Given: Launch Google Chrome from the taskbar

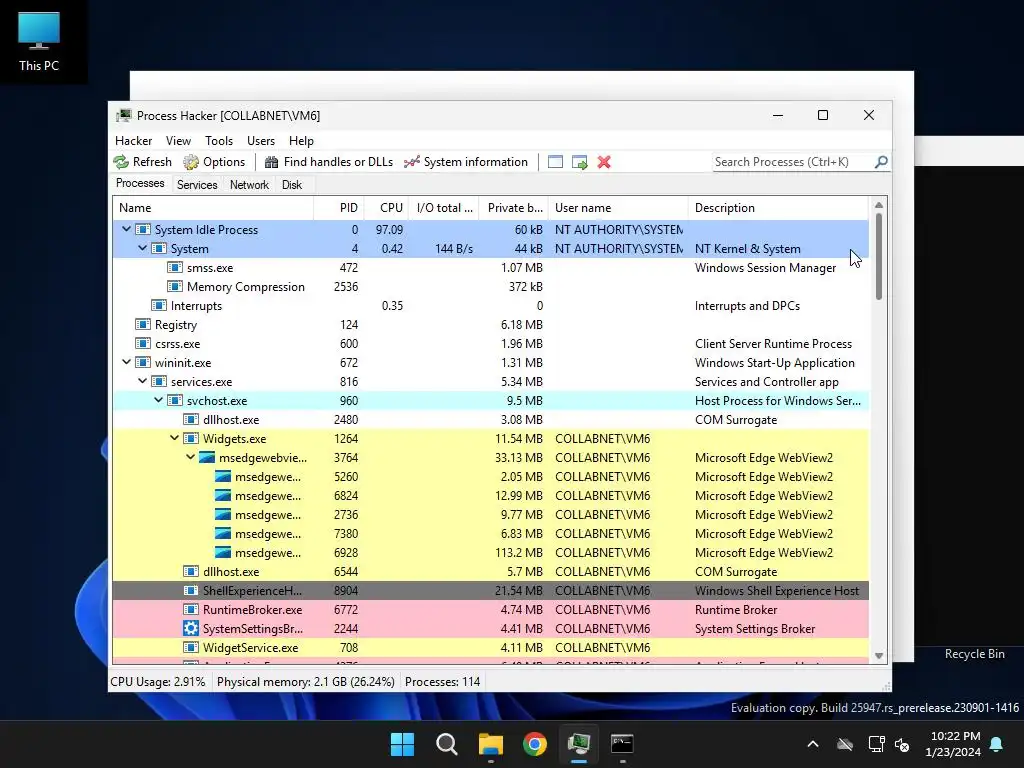Looking at the screenshot, I should click(535, 744).
